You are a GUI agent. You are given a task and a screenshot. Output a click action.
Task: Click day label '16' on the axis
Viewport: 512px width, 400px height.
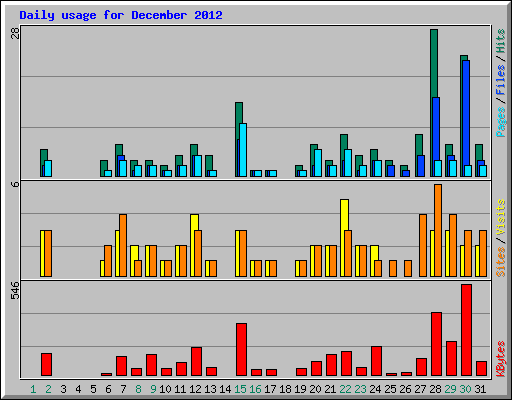[255, 389]
